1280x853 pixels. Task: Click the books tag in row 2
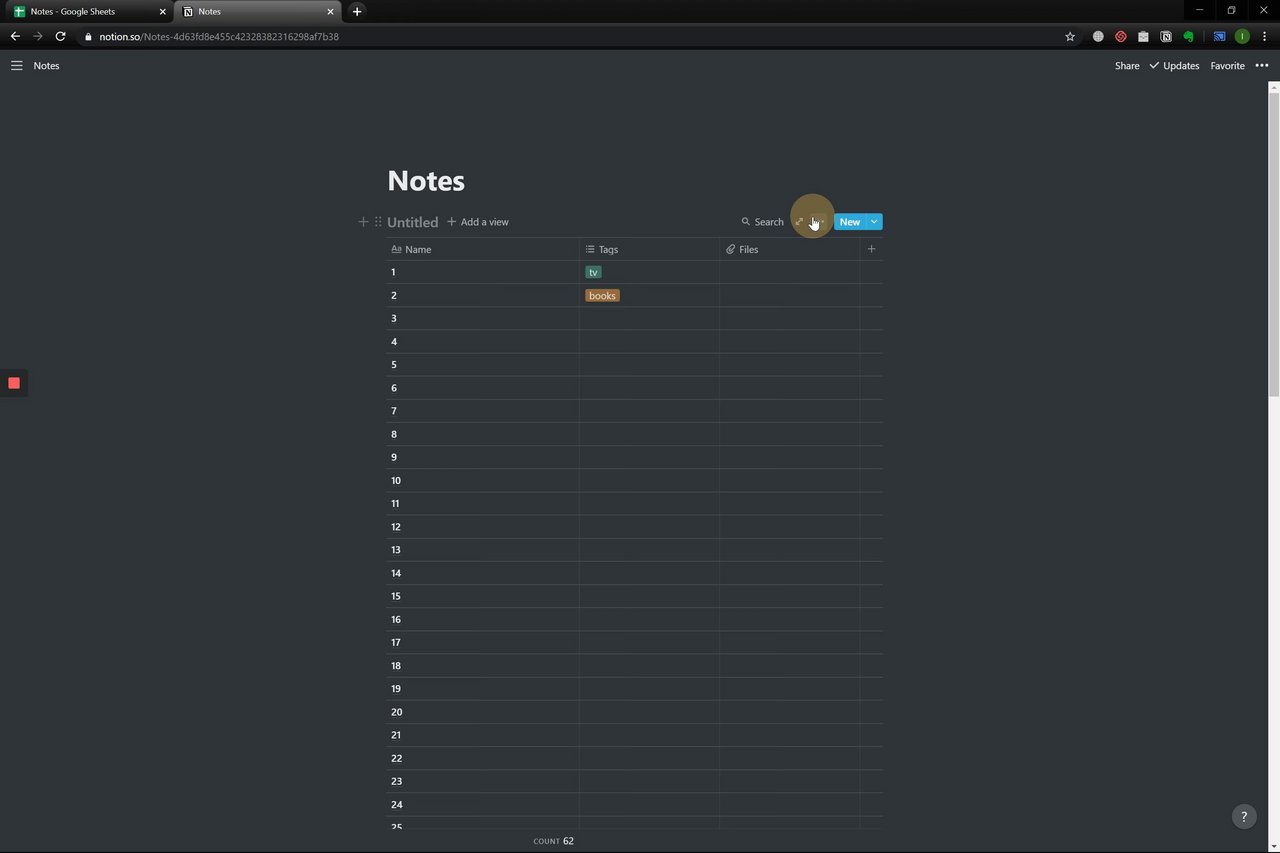pos(602,295)
